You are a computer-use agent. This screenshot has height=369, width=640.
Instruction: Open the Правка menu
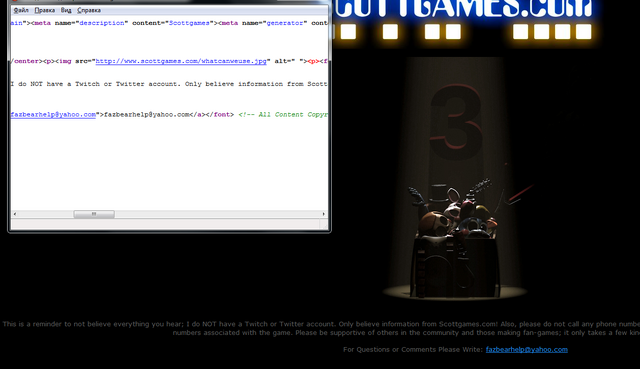44,10
